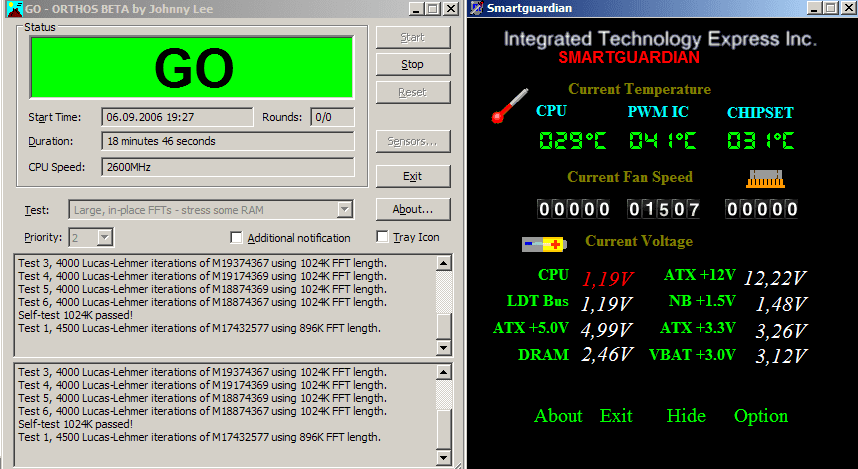
Task: Open the Sensors... dialog button
Action: (413, 142)
